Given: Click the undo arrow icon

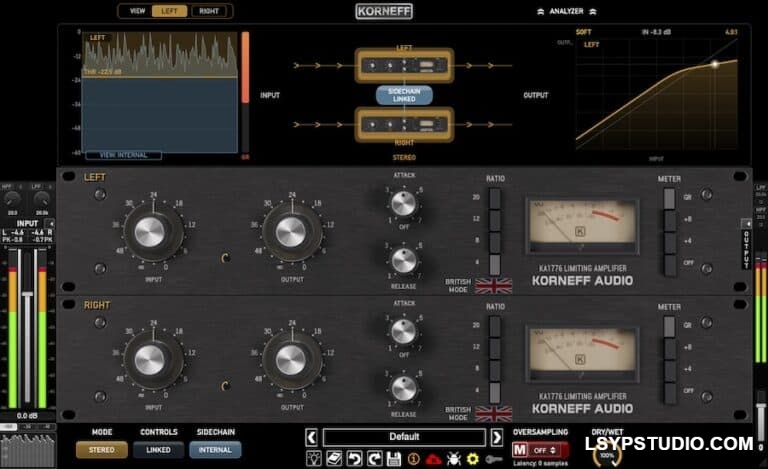Looking at the screenshot, I should pyautogui.click(x=354, y=459).
